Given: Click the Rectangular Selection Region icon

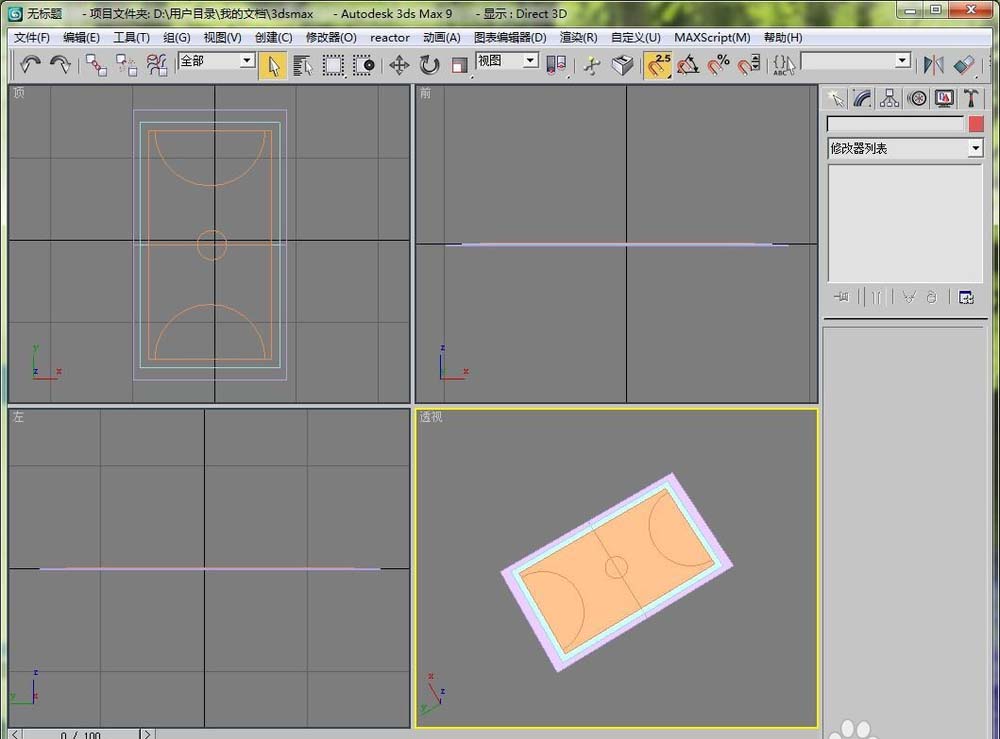Looking at the screenshot, I should [x=333, y=65].
